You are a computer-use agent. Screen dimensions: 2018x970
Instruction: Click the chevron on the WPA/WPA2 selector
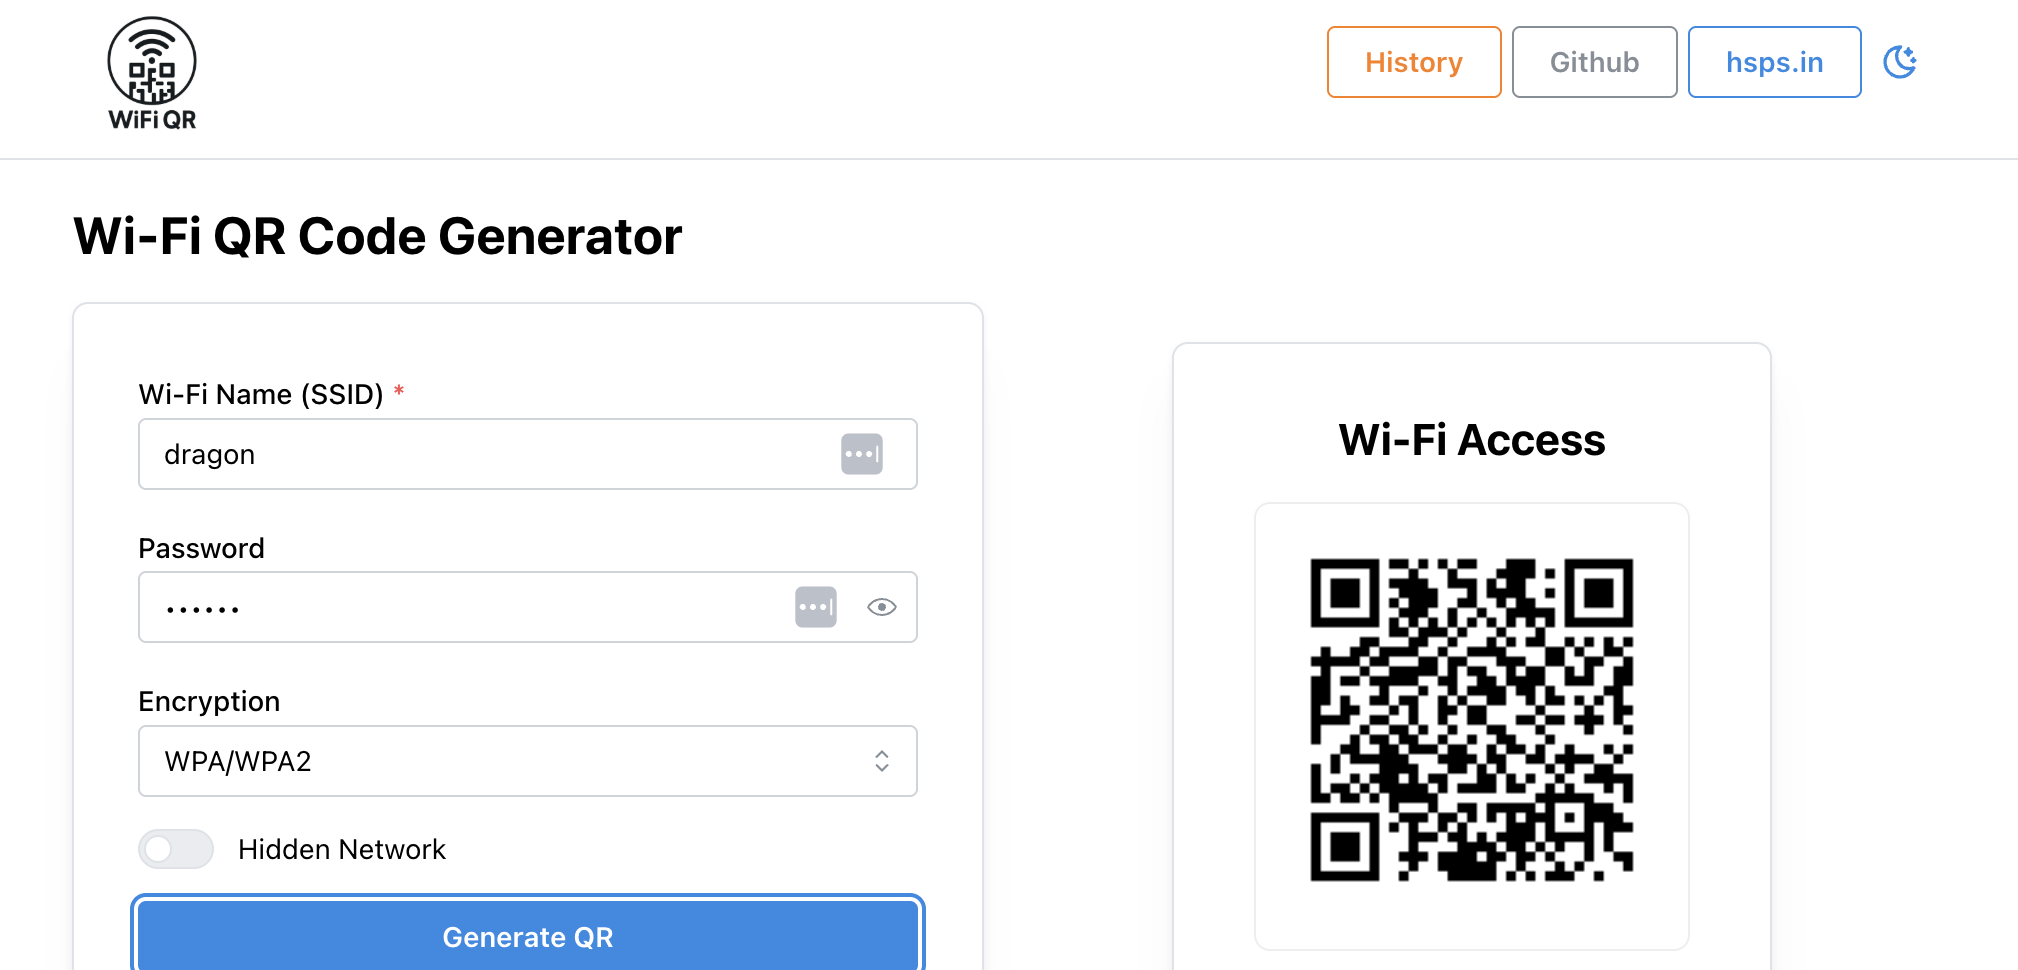(x=881, y=761)
